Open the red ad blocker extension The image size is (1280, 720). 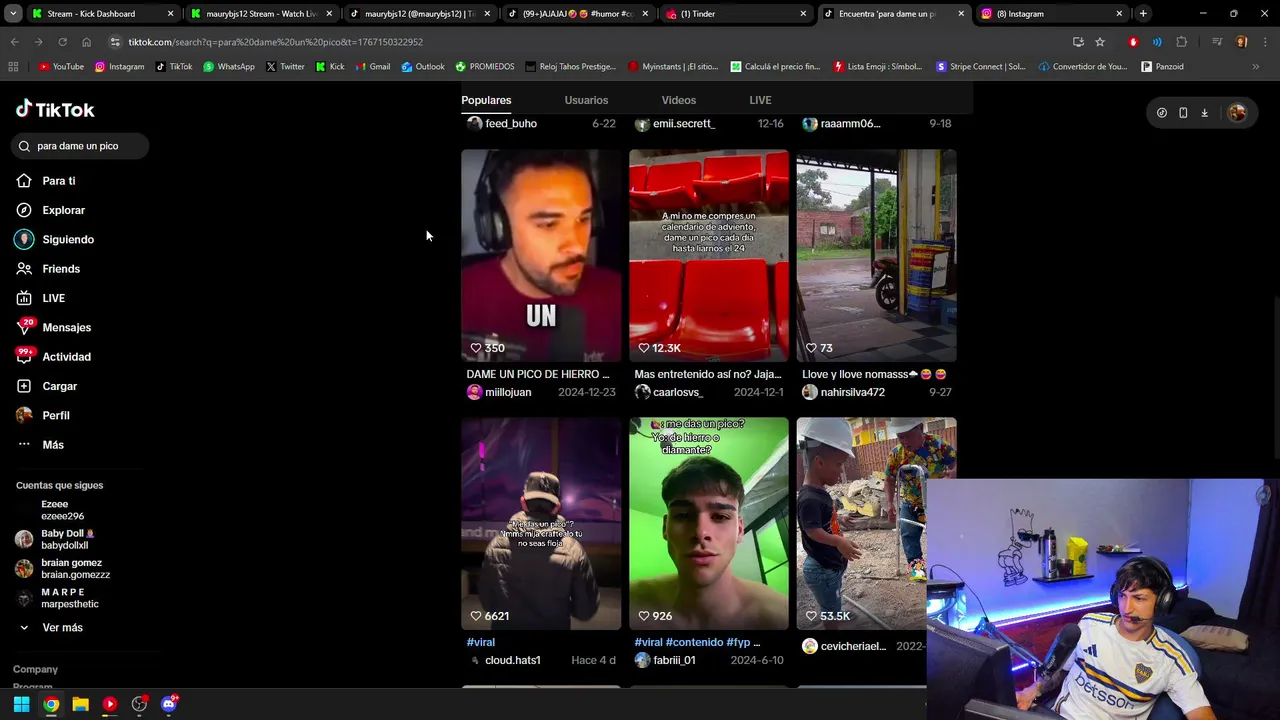pyautogui.click(x=1133, y=42)
